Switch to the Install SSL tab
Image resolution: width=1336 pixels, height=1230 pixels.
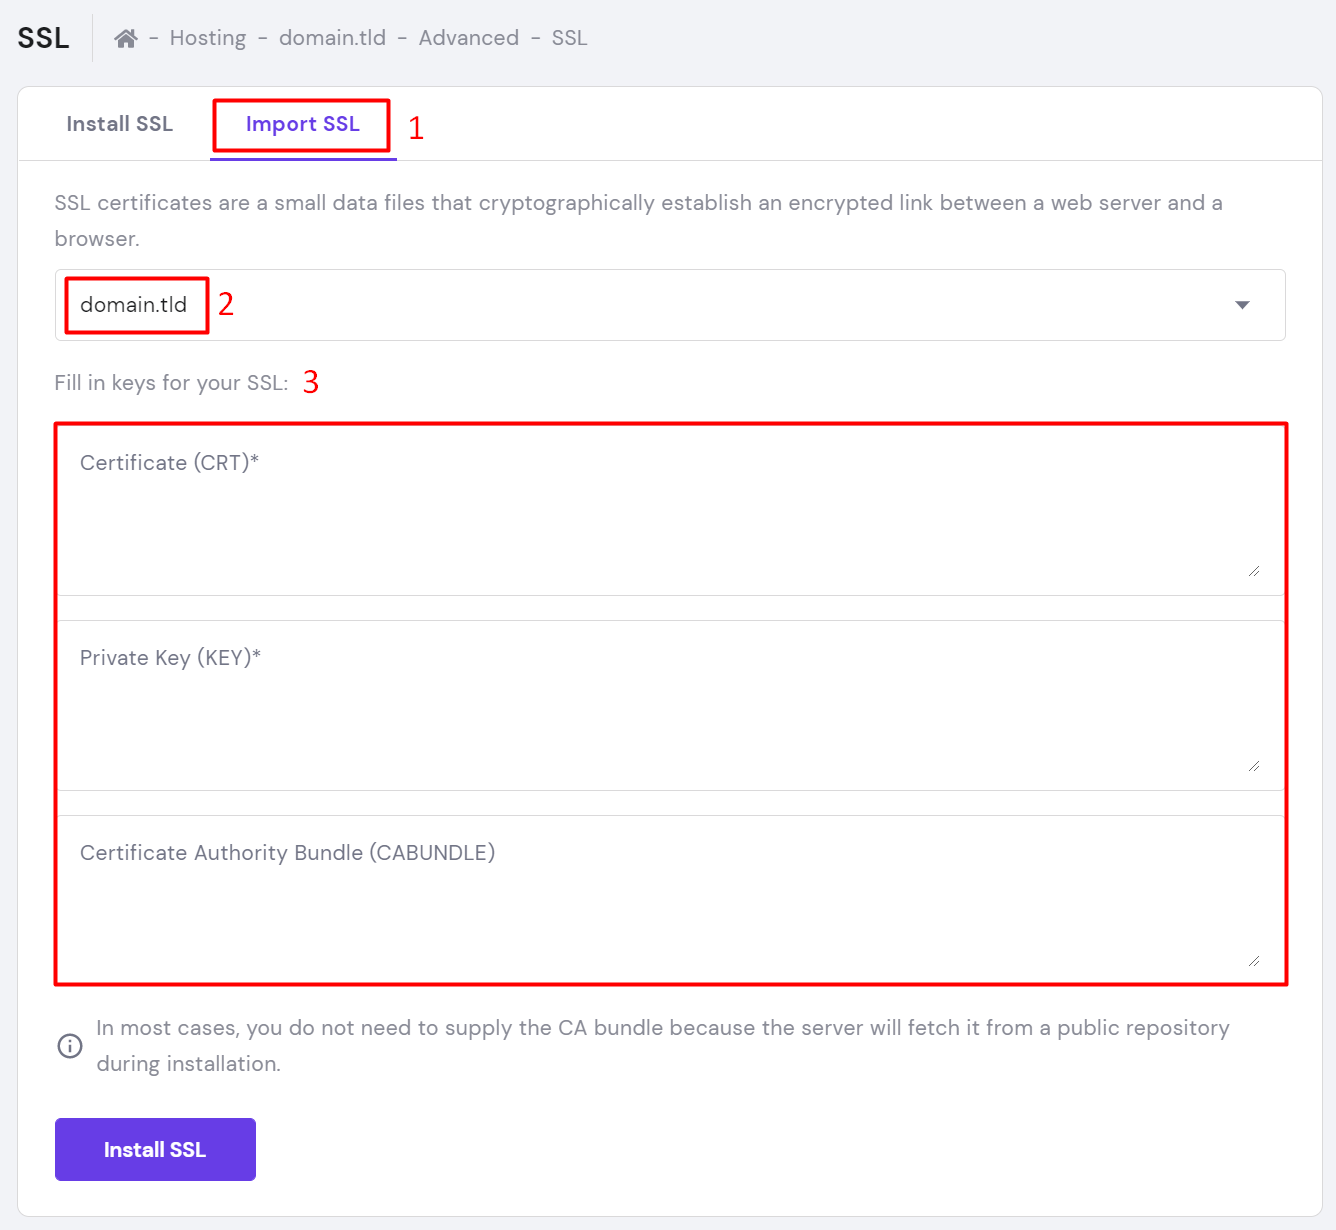pos(120,124)
